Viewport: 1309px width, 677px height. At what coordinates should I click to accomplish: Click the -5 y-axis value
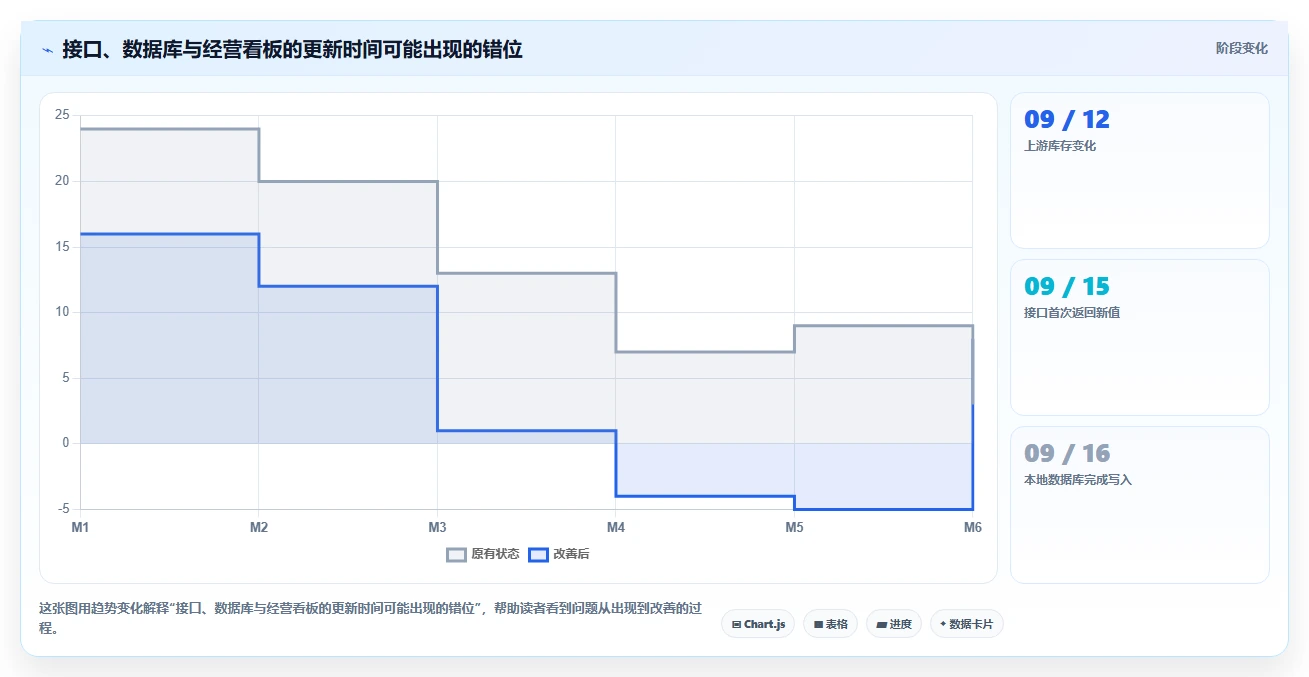pos(63,509)
